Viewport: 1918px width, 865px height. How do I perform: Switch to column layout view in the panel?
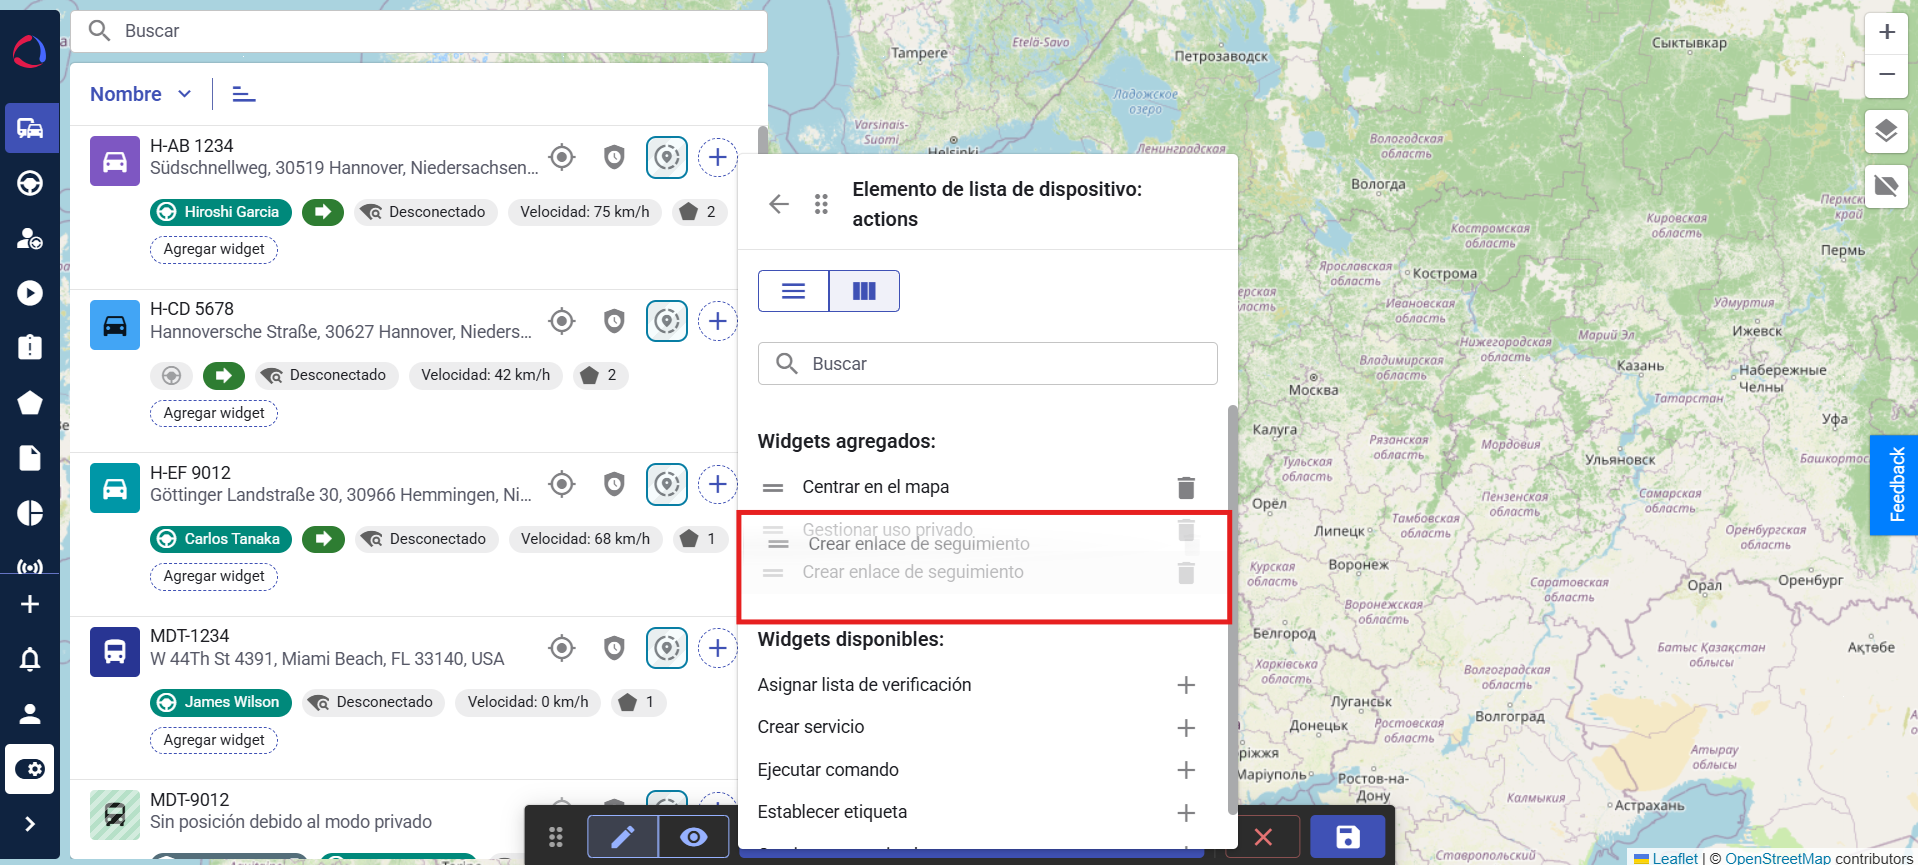point(864,291)
